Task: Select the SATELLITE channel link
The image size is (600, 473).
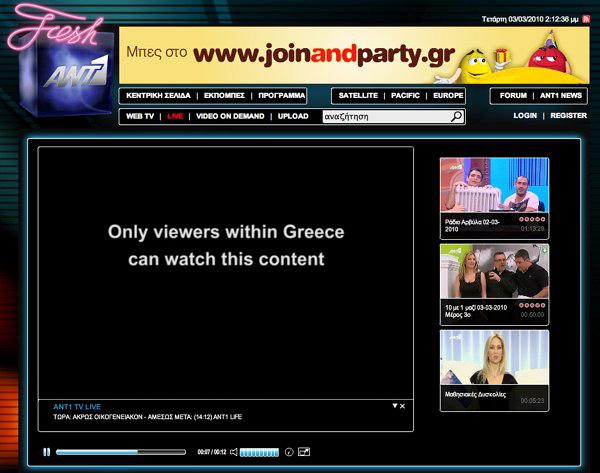Action: coord(358,96)
